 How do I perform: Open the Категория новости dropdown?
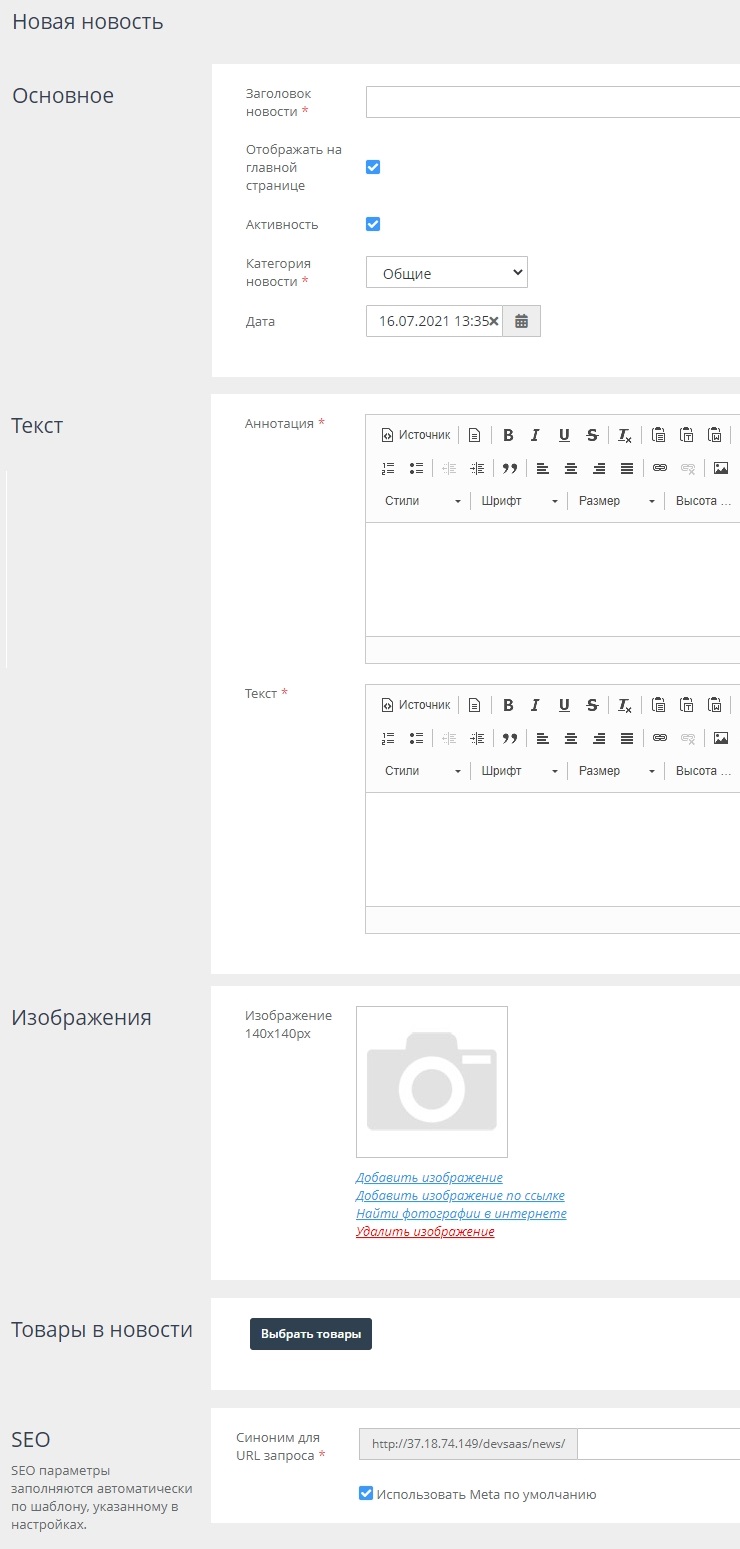[x=446, y=272]
